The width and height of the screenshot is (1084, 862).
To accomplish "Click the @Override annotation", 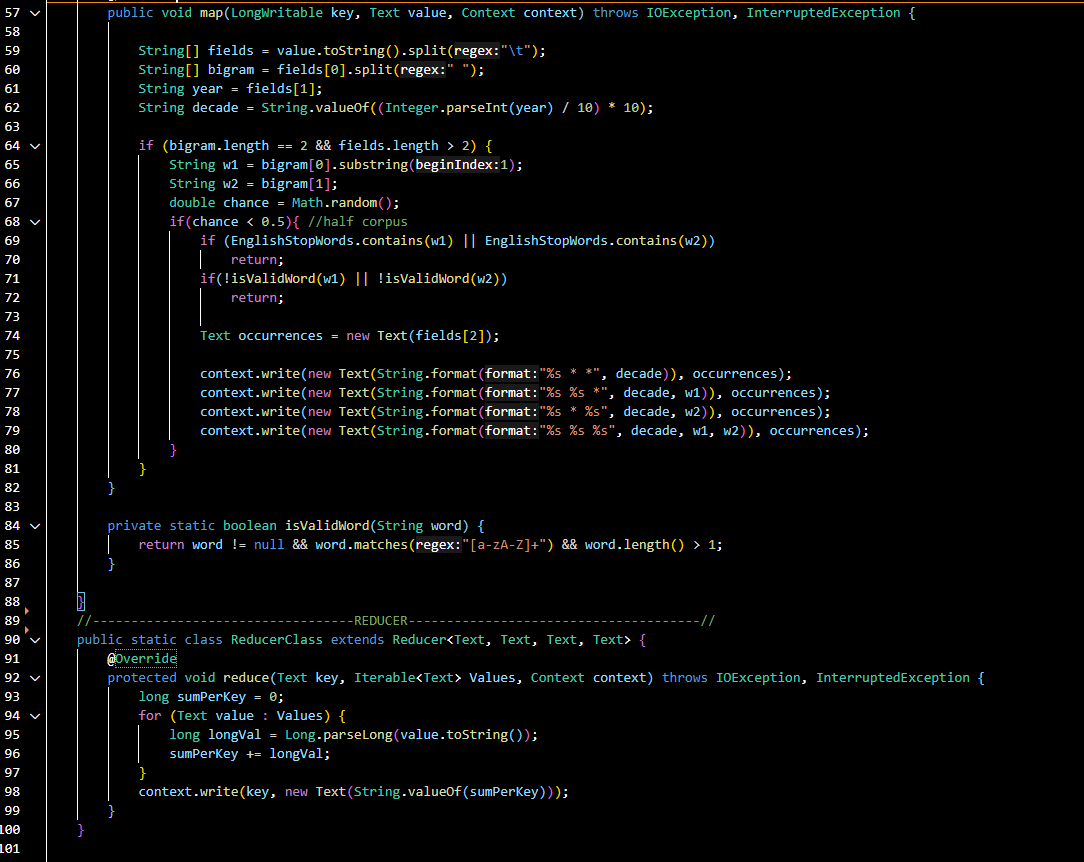I will click(142, 659).
